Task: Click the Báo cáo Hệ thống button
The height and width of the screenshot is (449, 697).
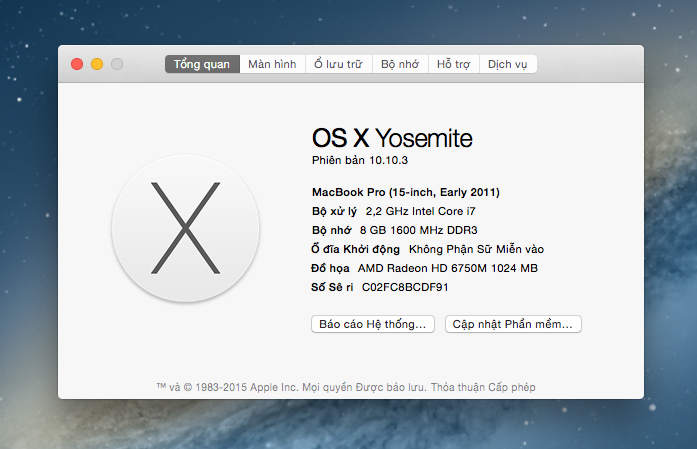Action: coord(373,324)
